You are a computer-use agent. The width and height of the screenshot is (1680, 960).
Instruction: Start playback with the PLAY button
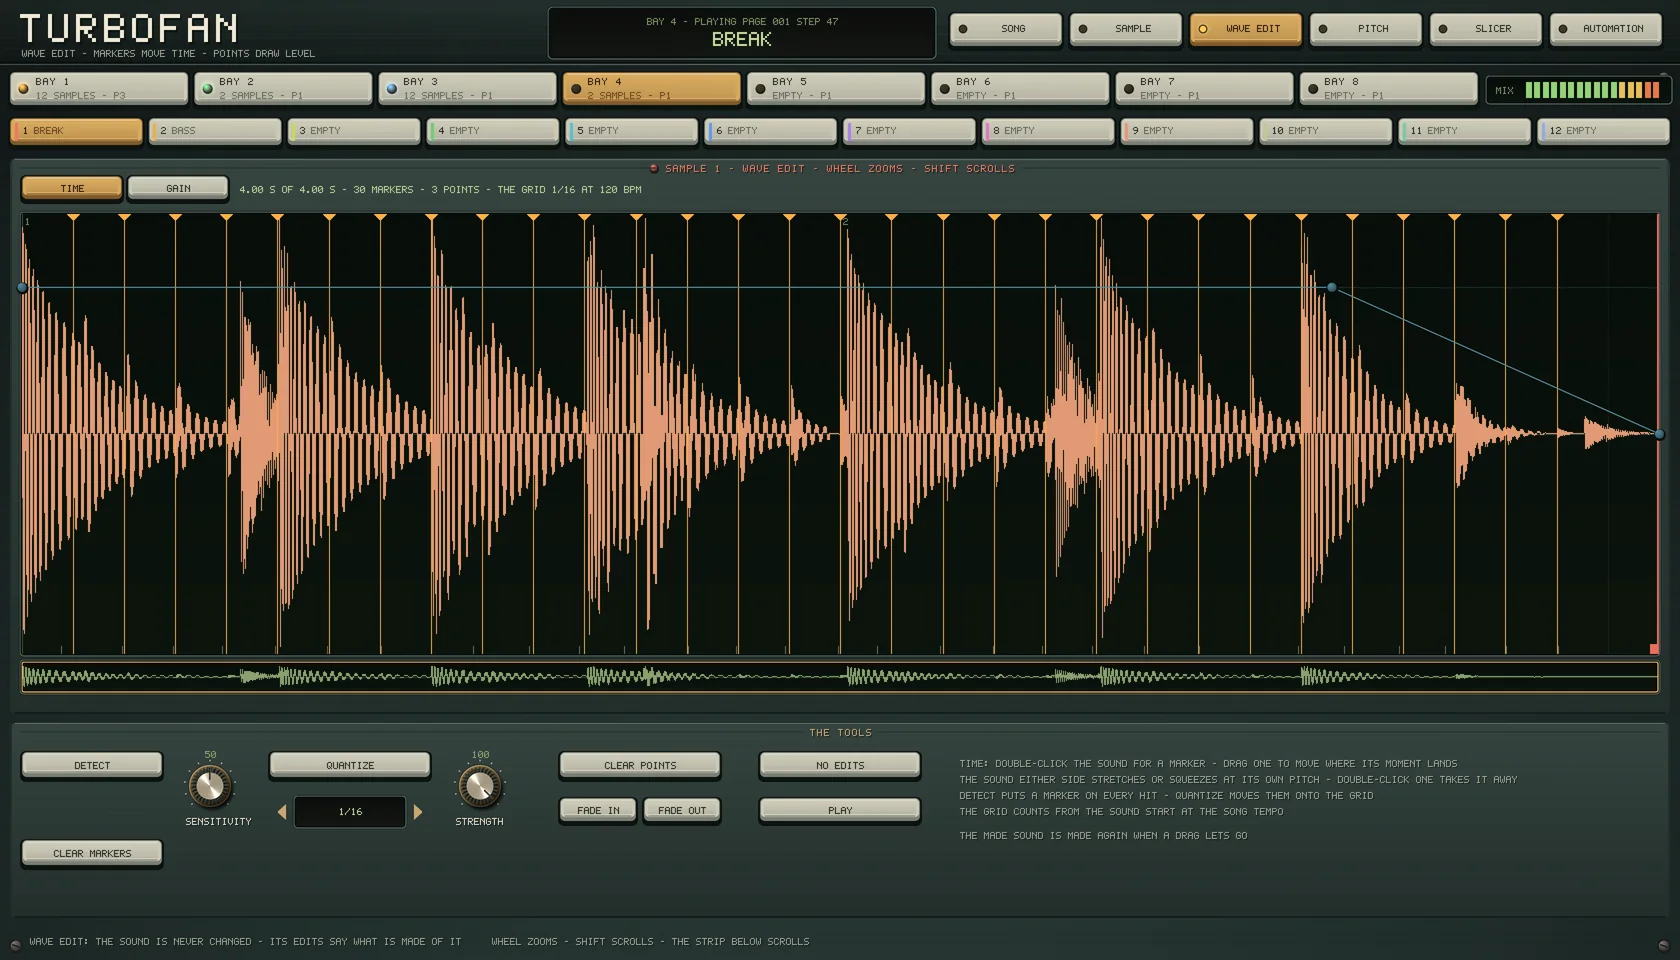[x=840, y=810]
